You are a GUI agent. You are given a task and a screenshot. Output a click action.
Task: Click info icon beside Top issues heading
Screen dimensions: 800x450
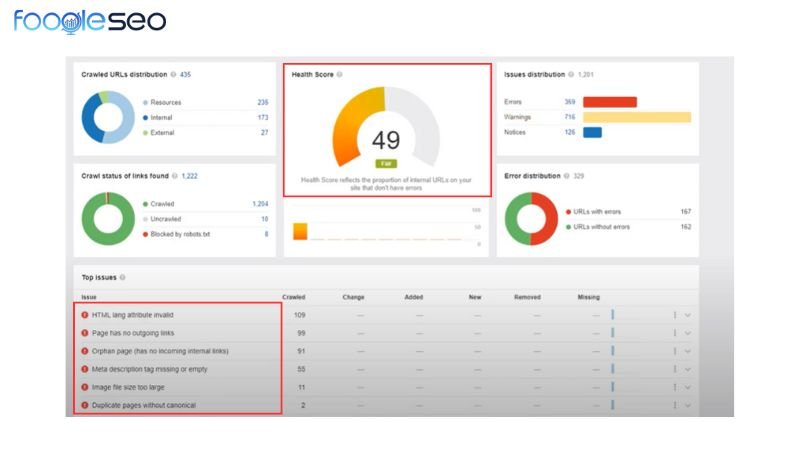click(122, 278)
